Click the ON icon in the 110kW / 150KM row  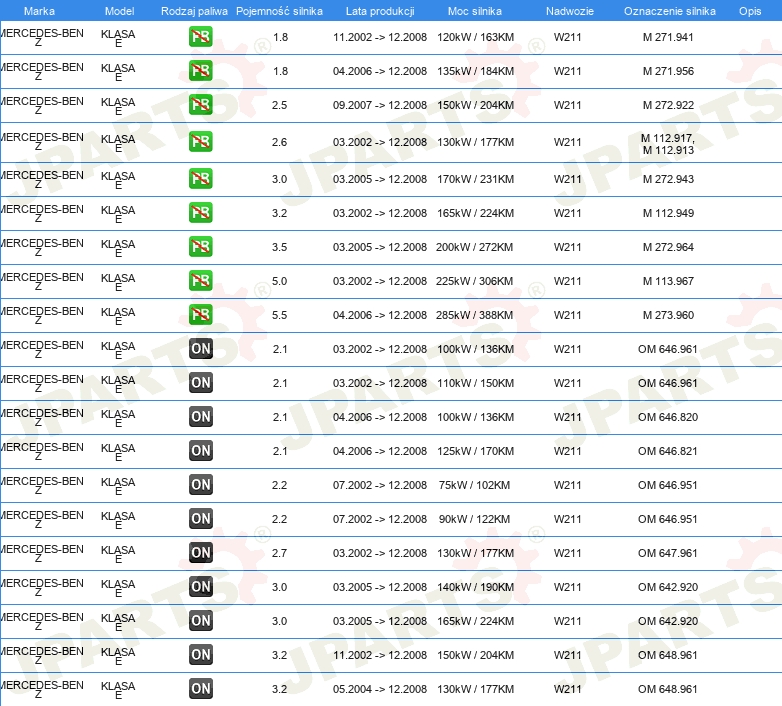tap(201, 383)
